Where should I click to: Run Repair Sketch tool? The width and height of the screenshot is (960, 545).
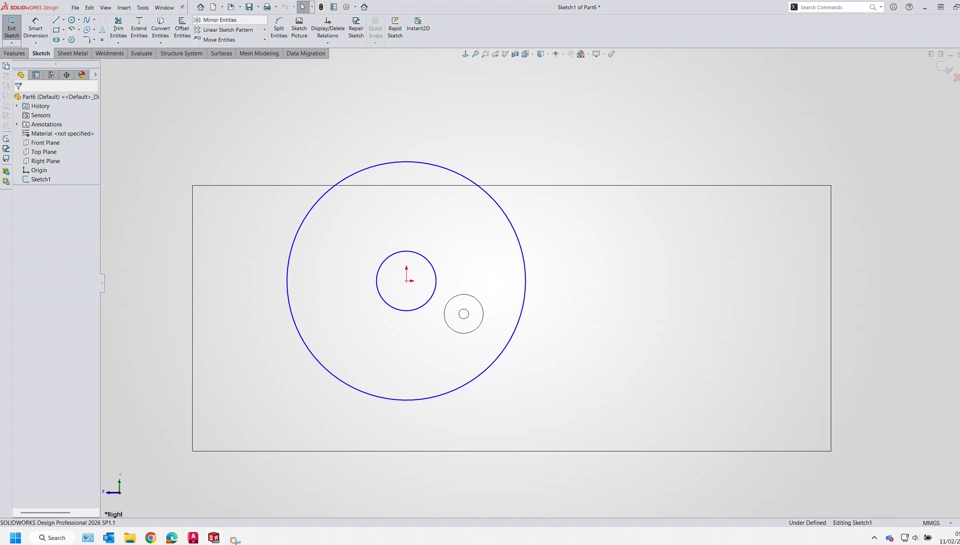356,28
